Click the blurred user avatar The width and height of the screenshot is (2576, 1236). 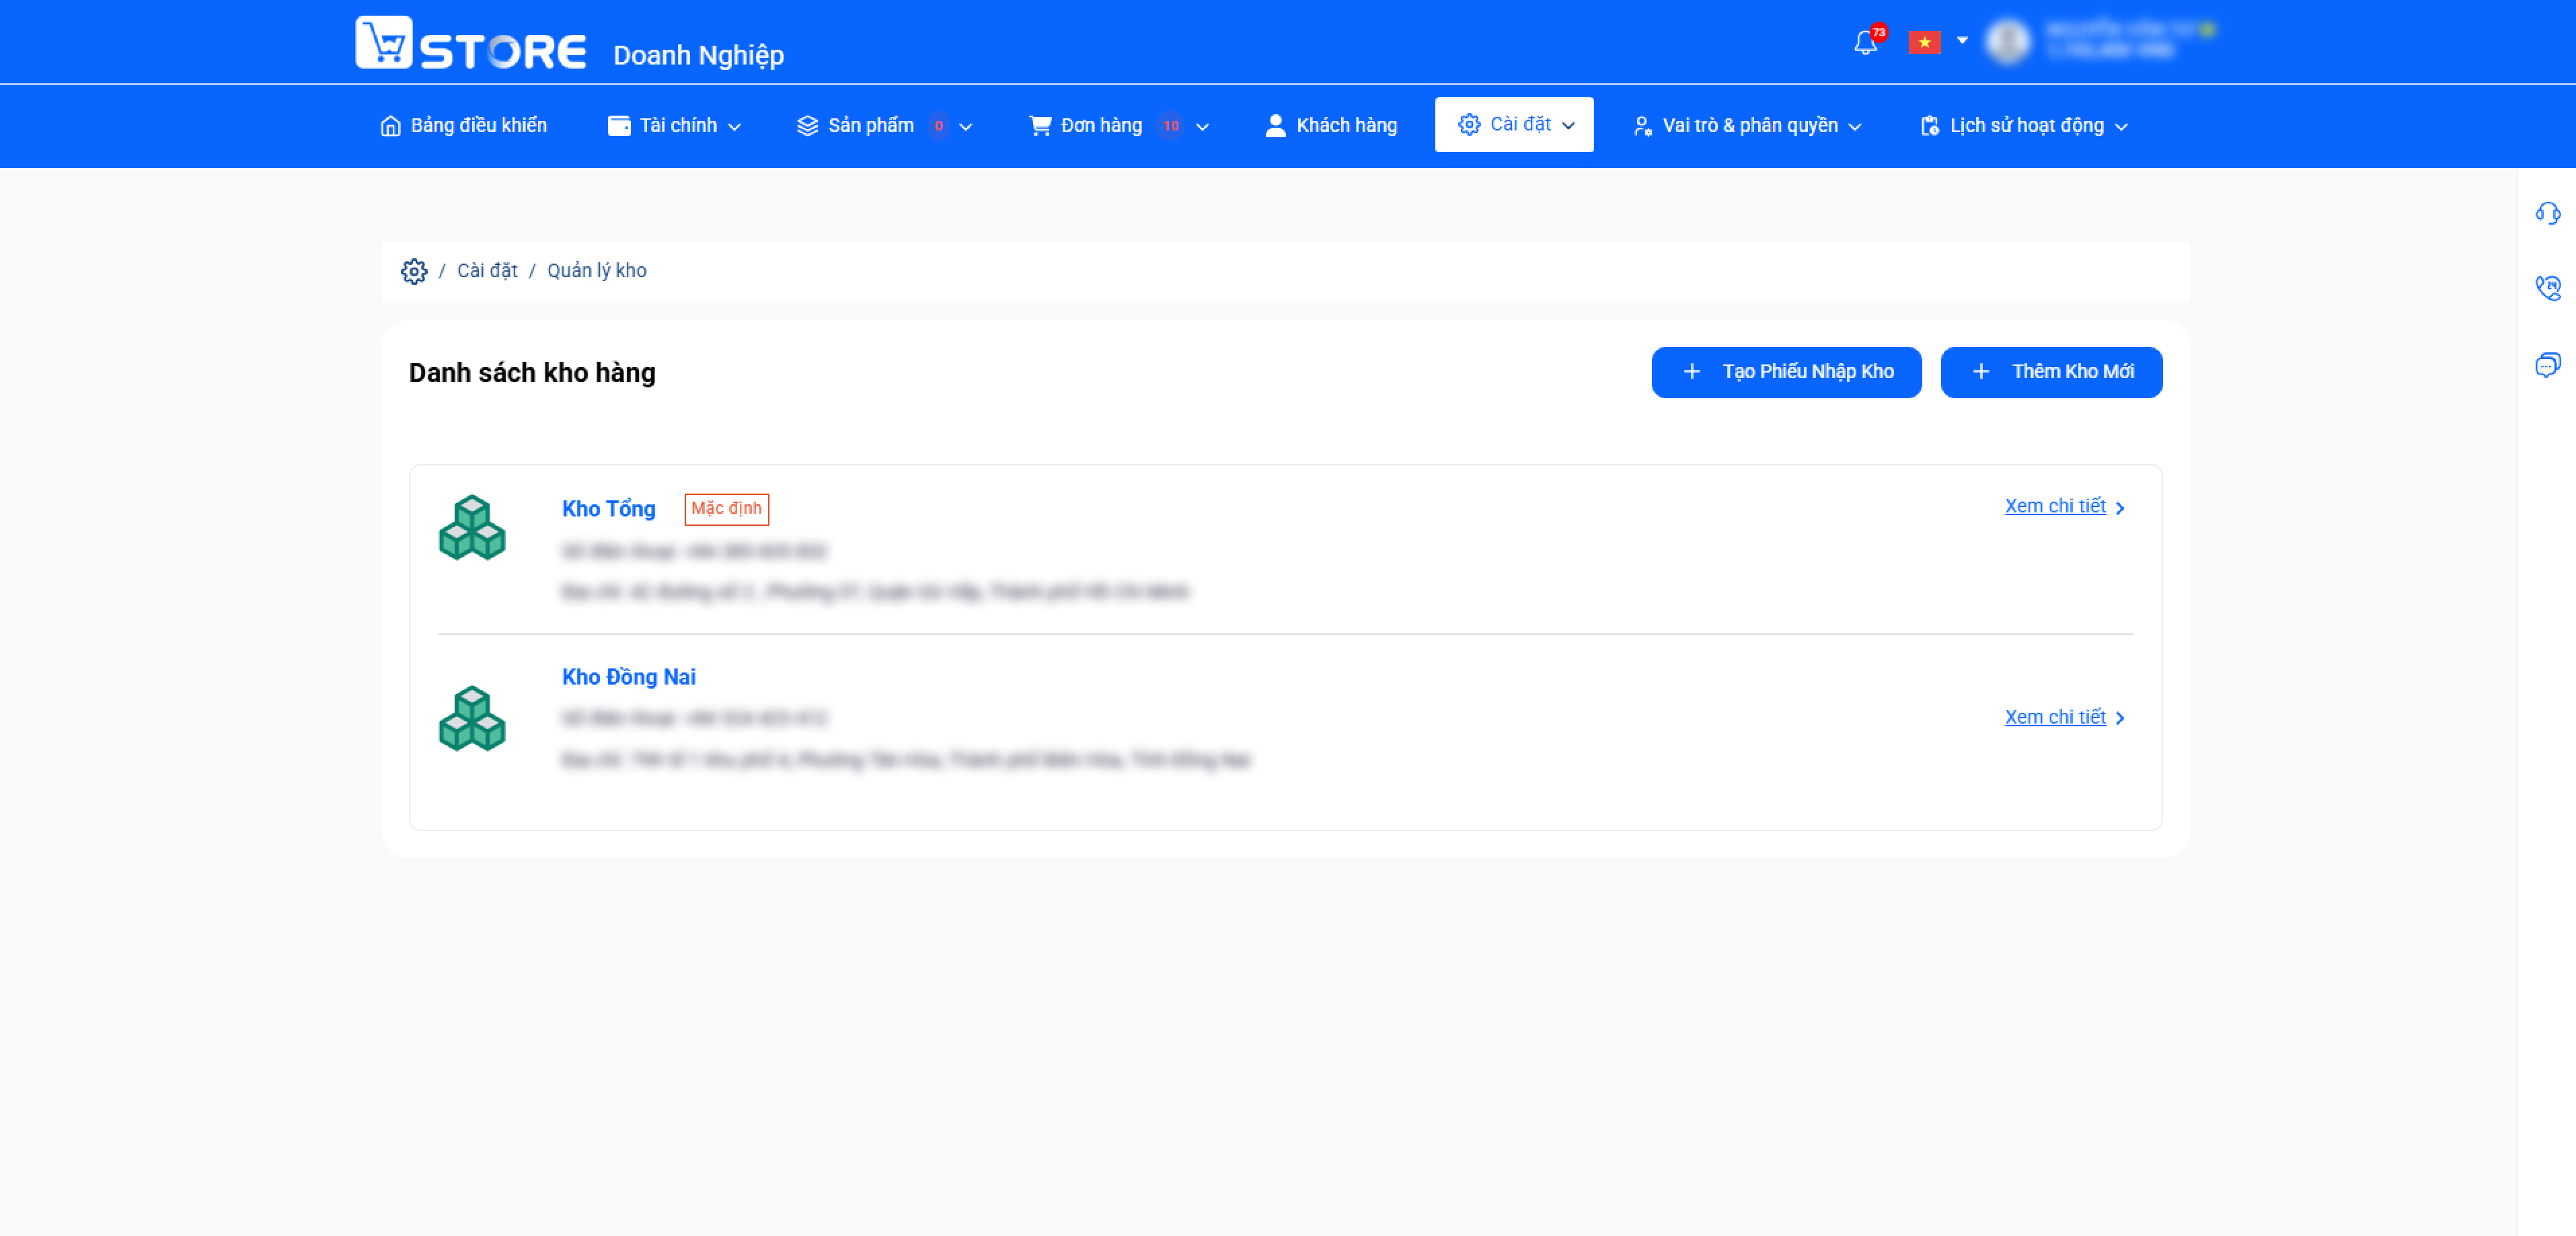[x=2007, y=42]
